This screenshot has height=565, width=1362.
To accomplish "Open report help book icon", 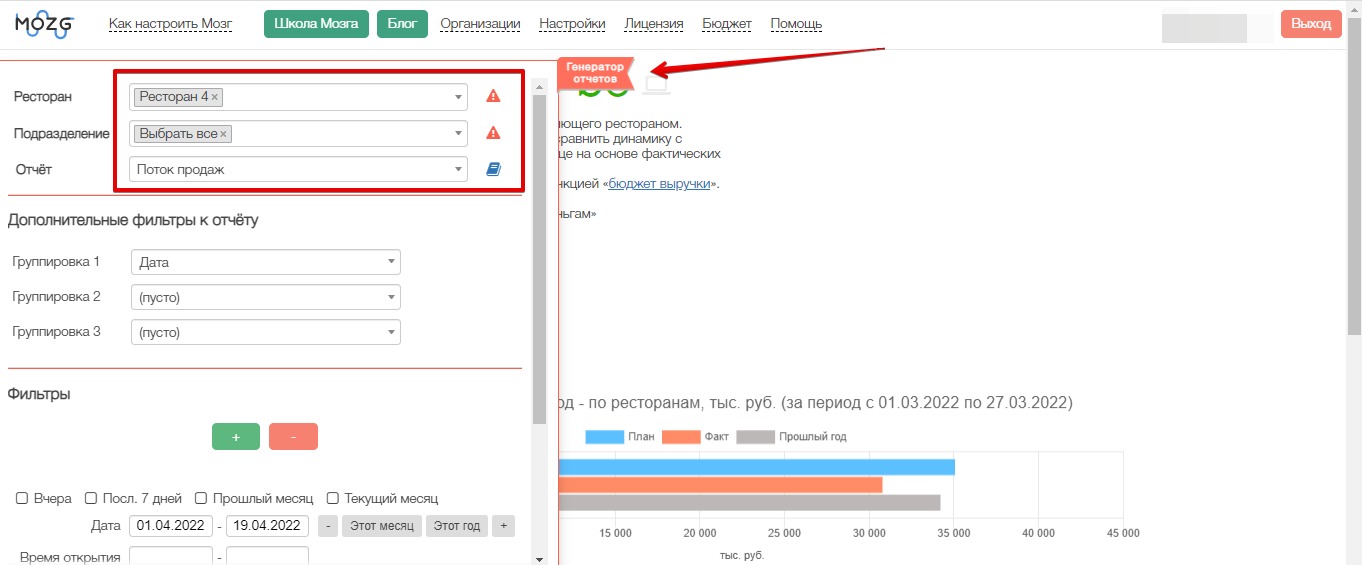I will pyautogui.click(x=493, y=170).
